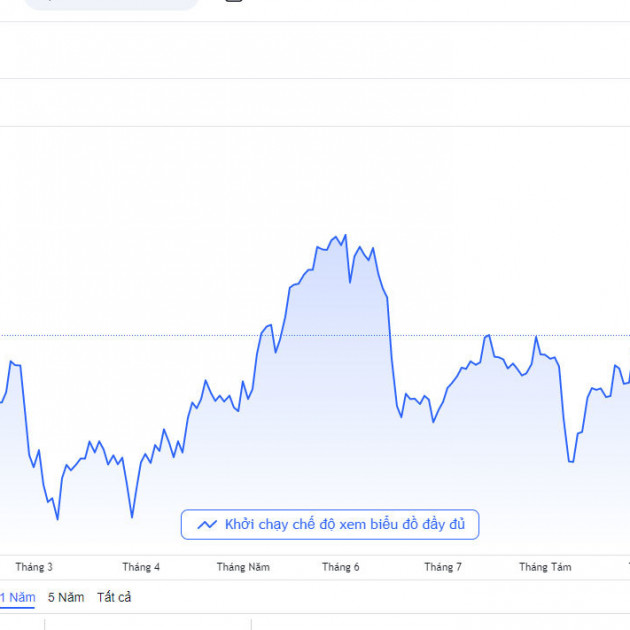Viewport: 630px width, 630px height.
Task: Click the Tháng 7 axis label
Action: [443, 567]
